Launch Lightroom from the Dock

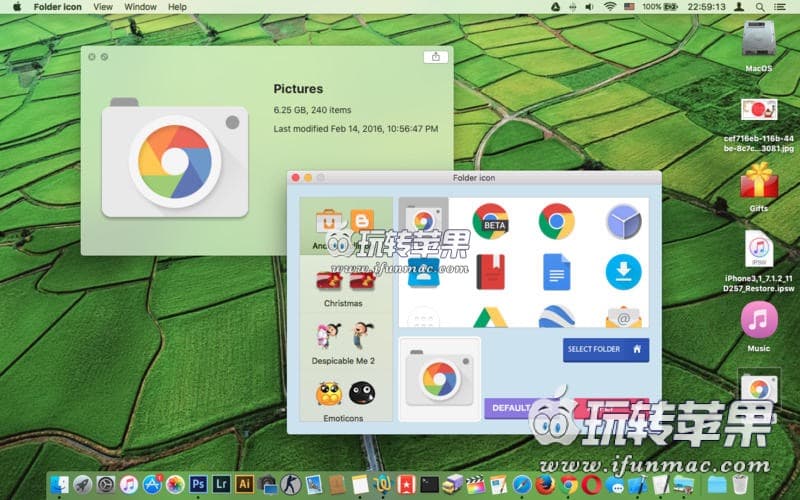click(x=221, y=484)
